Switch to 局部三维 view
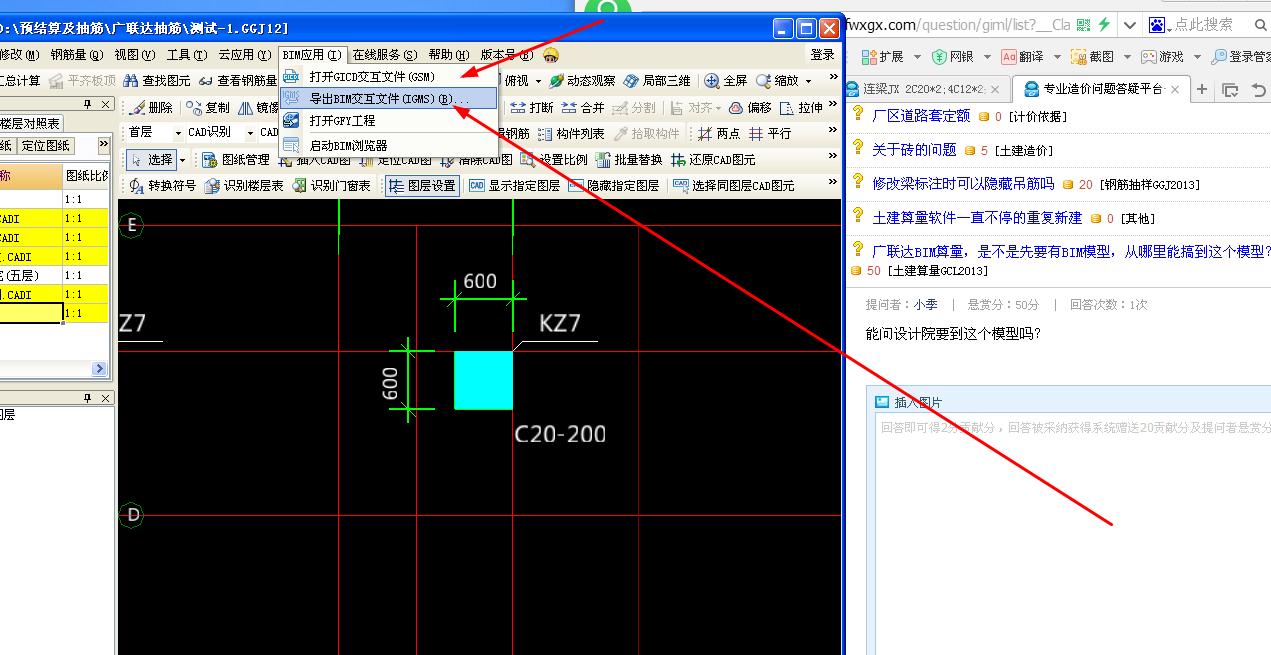Screen dimensions: 1271x655 [x=656, y=81]
